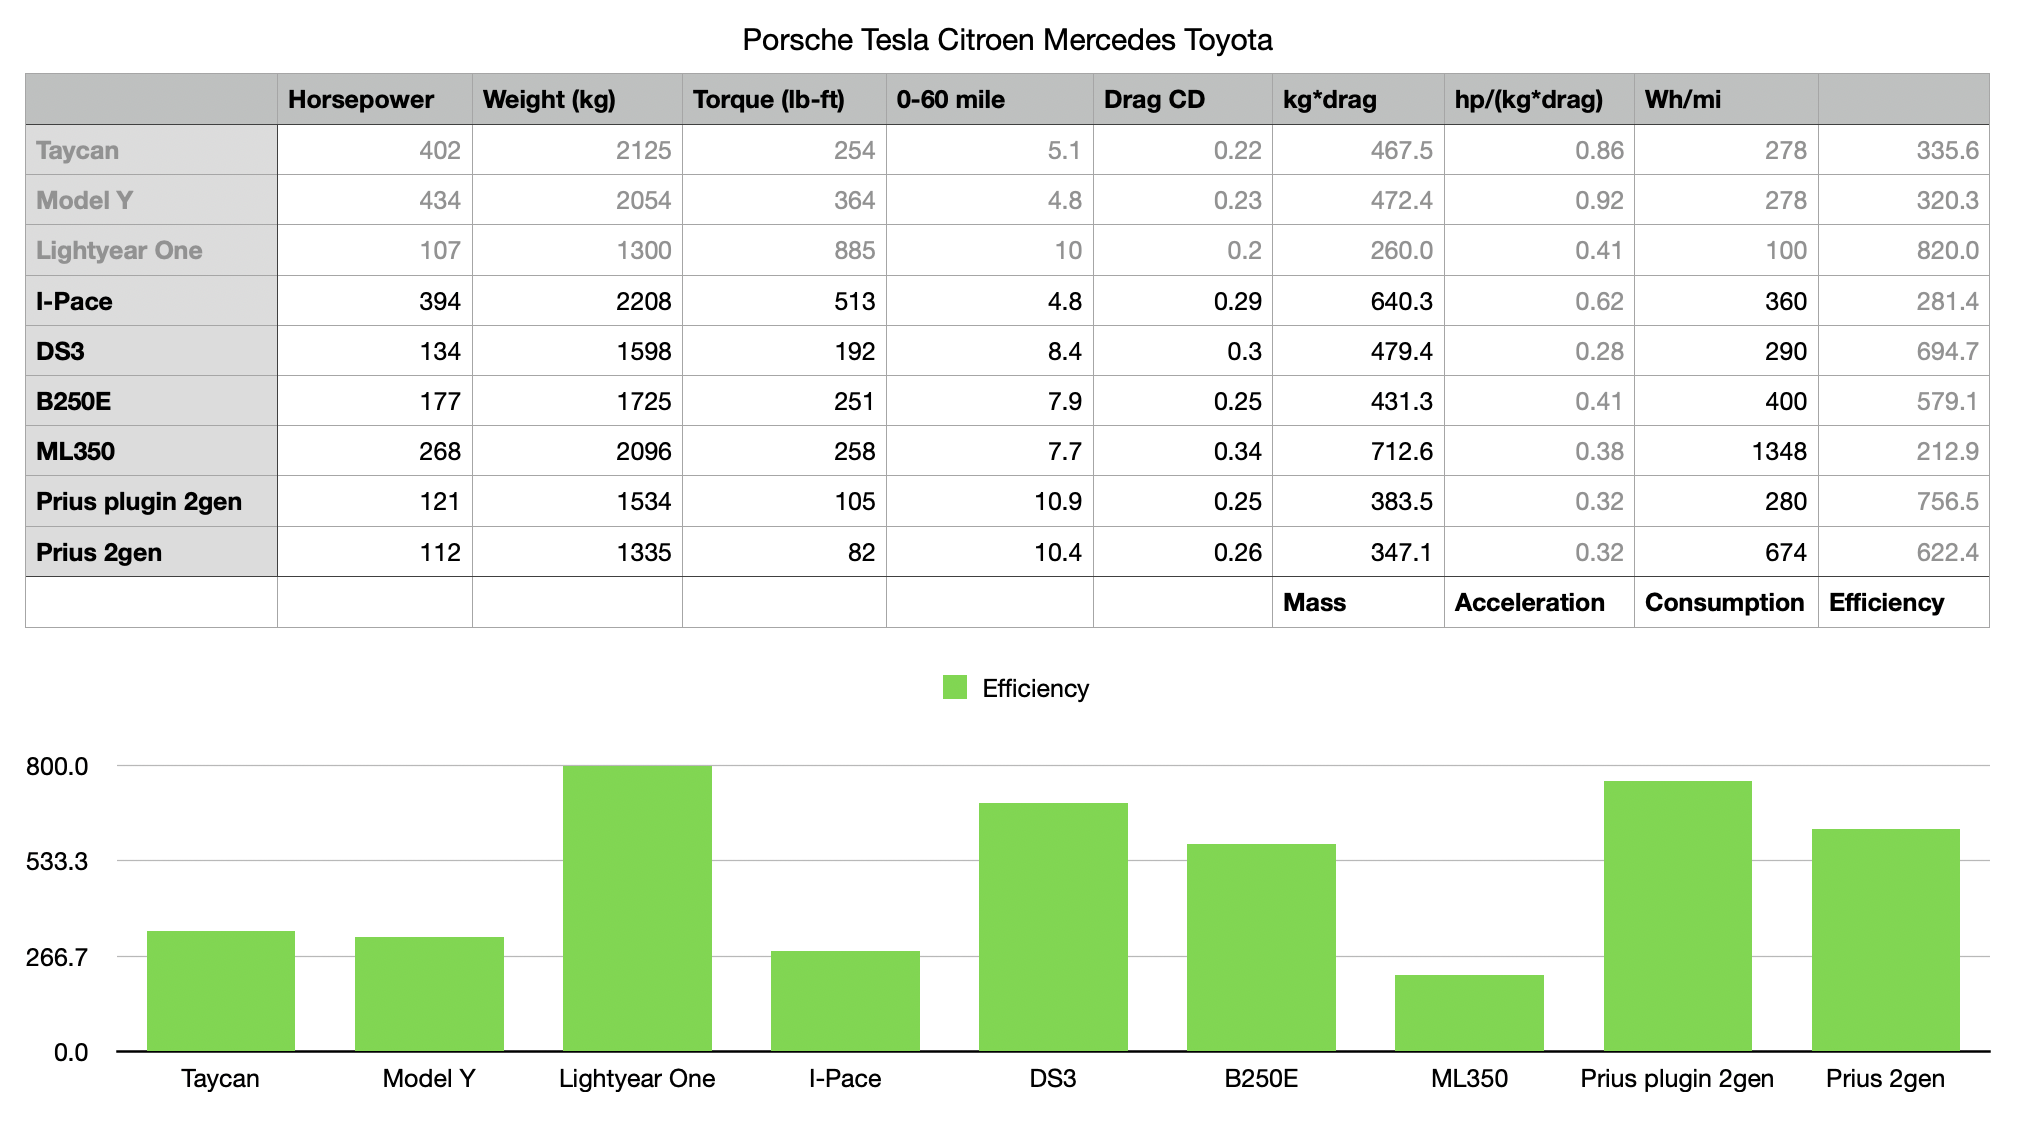Screen dimensions: 2042x1122
Task: Click the ML350 Wh/mi value 1348
Action: click(x=1780, y=451)
